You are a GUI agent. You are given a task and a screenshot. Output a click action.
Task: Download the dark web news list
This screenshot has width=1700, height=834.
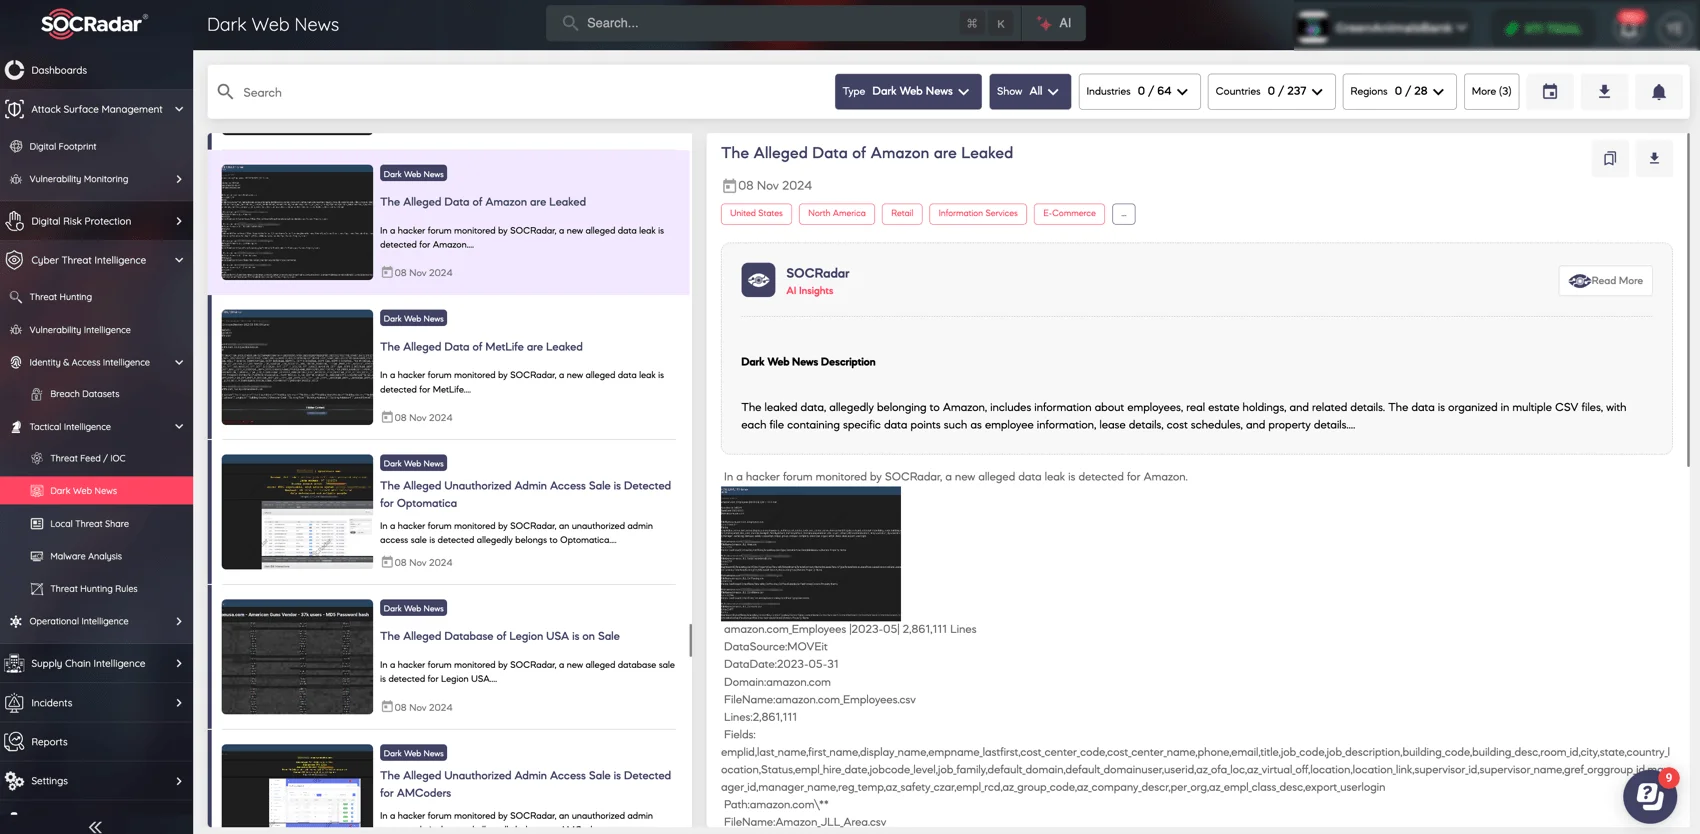click(x=1604, y=92)
